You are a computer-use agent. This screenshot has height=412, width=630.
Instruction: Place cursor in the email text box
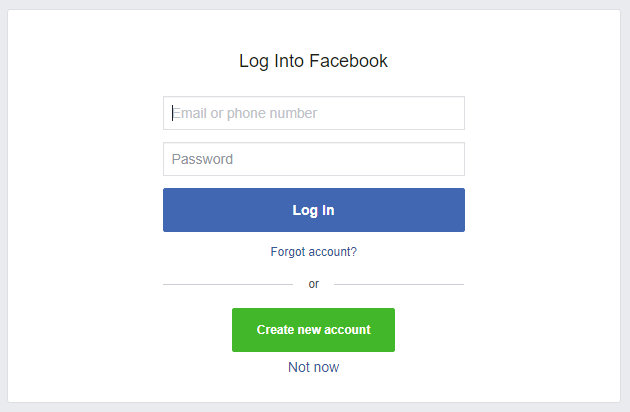314,113
